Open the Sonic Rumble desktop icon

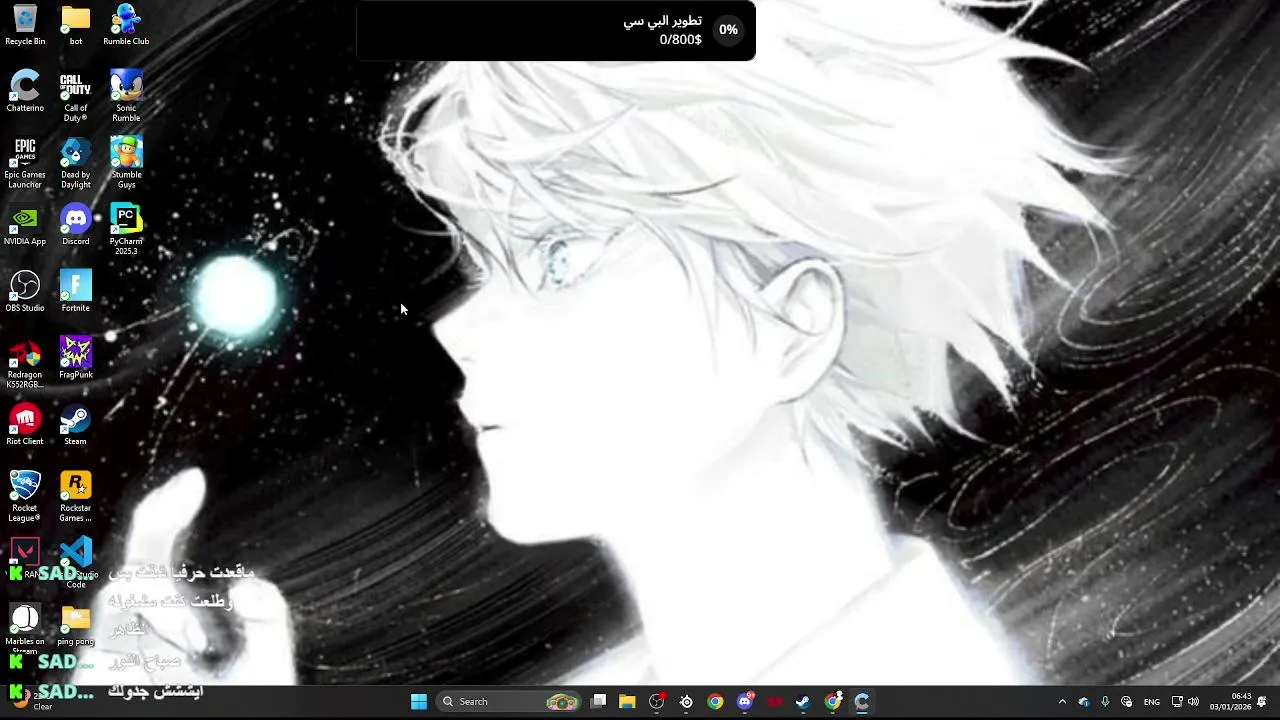coord(126,97)
